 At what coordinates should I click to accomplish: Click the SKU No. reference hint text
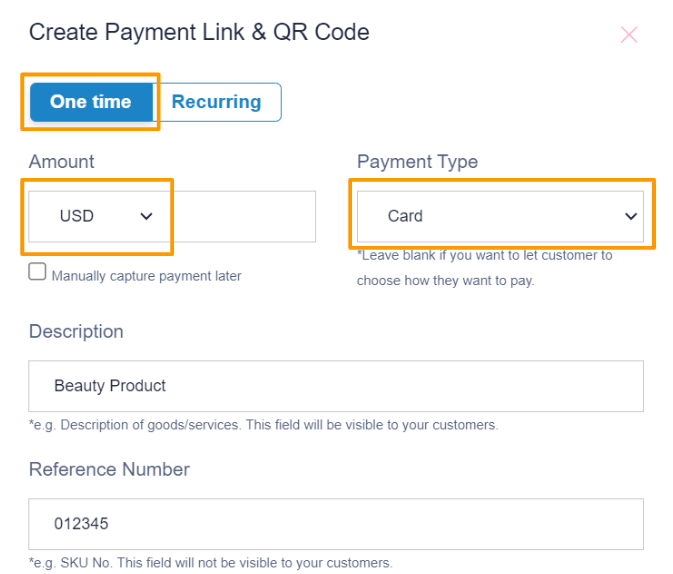[x=211, y=563]
